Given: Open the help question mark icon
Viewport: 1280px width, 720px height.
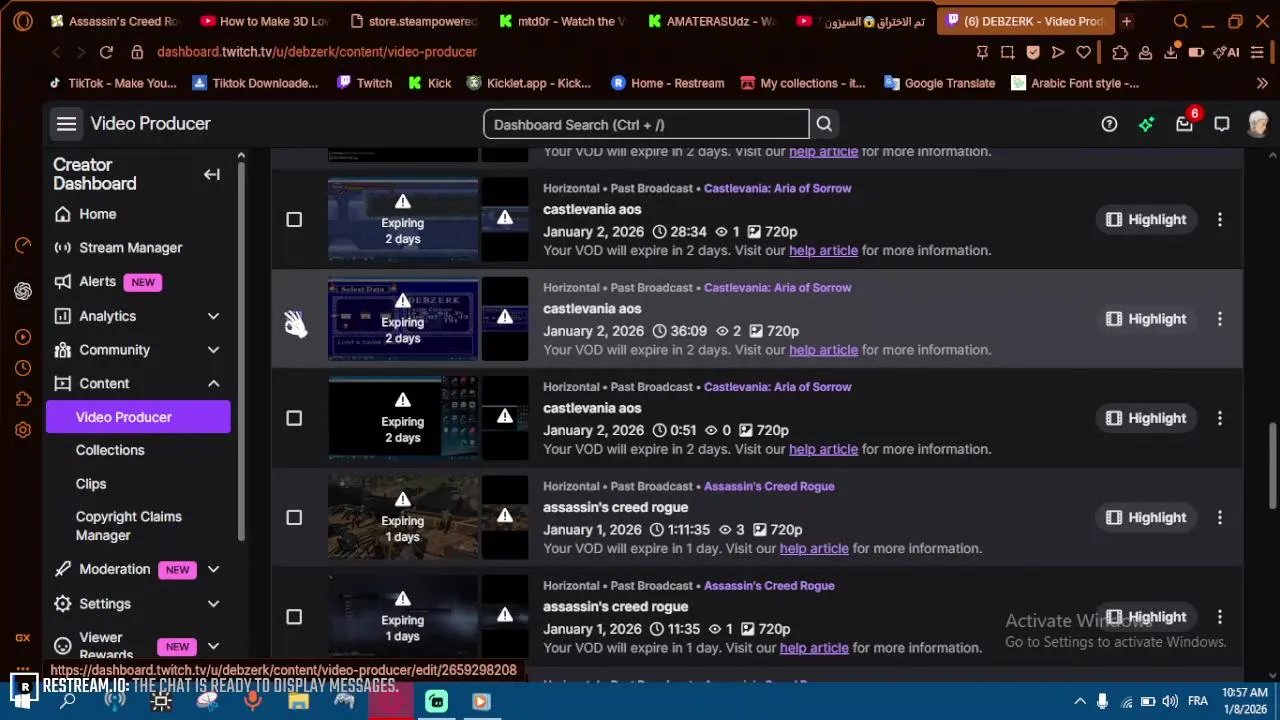Looking at the screenshot, I should (x=1109, y=124).
